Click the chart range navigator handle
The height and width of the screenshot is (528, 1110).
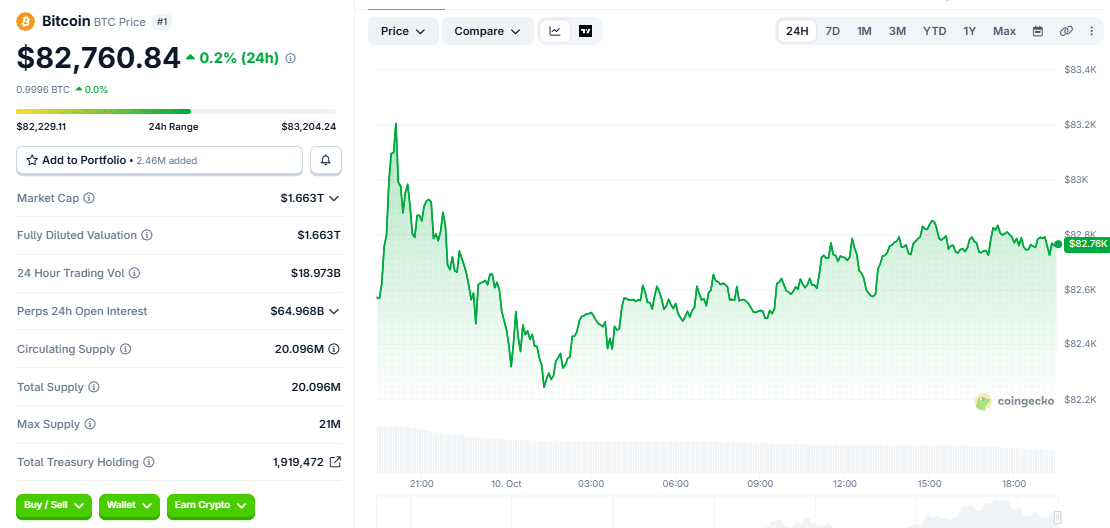coord(1058,516)
